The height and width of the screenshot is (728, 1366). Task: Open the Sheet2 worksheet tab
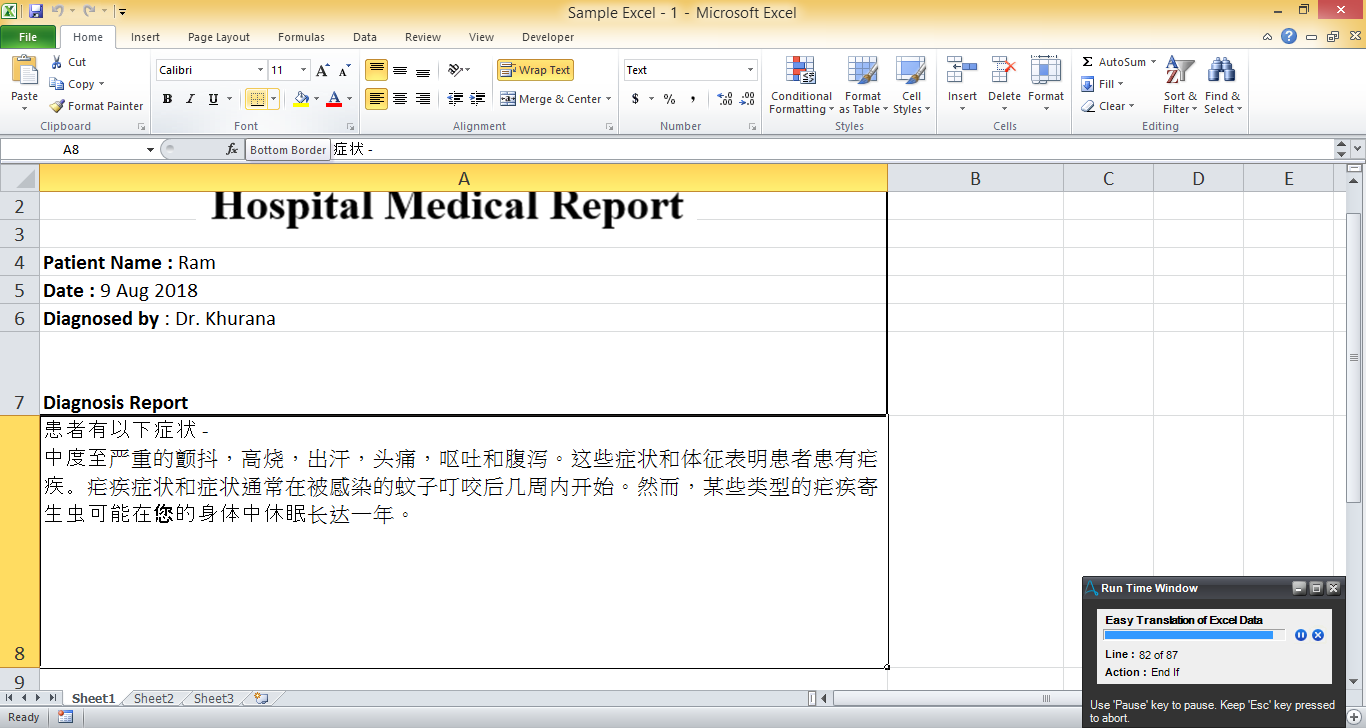pos(154,699)
